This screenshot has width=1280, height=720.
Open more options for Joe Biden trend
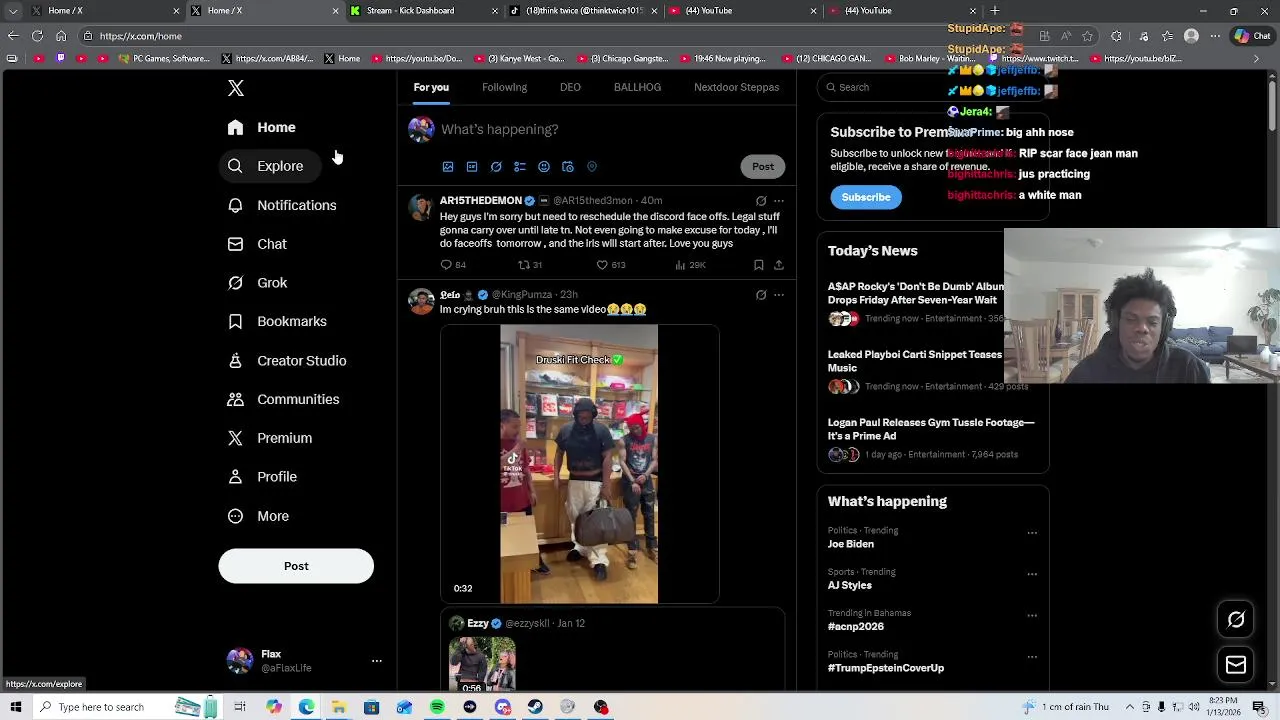click(x=1032, y=533)
